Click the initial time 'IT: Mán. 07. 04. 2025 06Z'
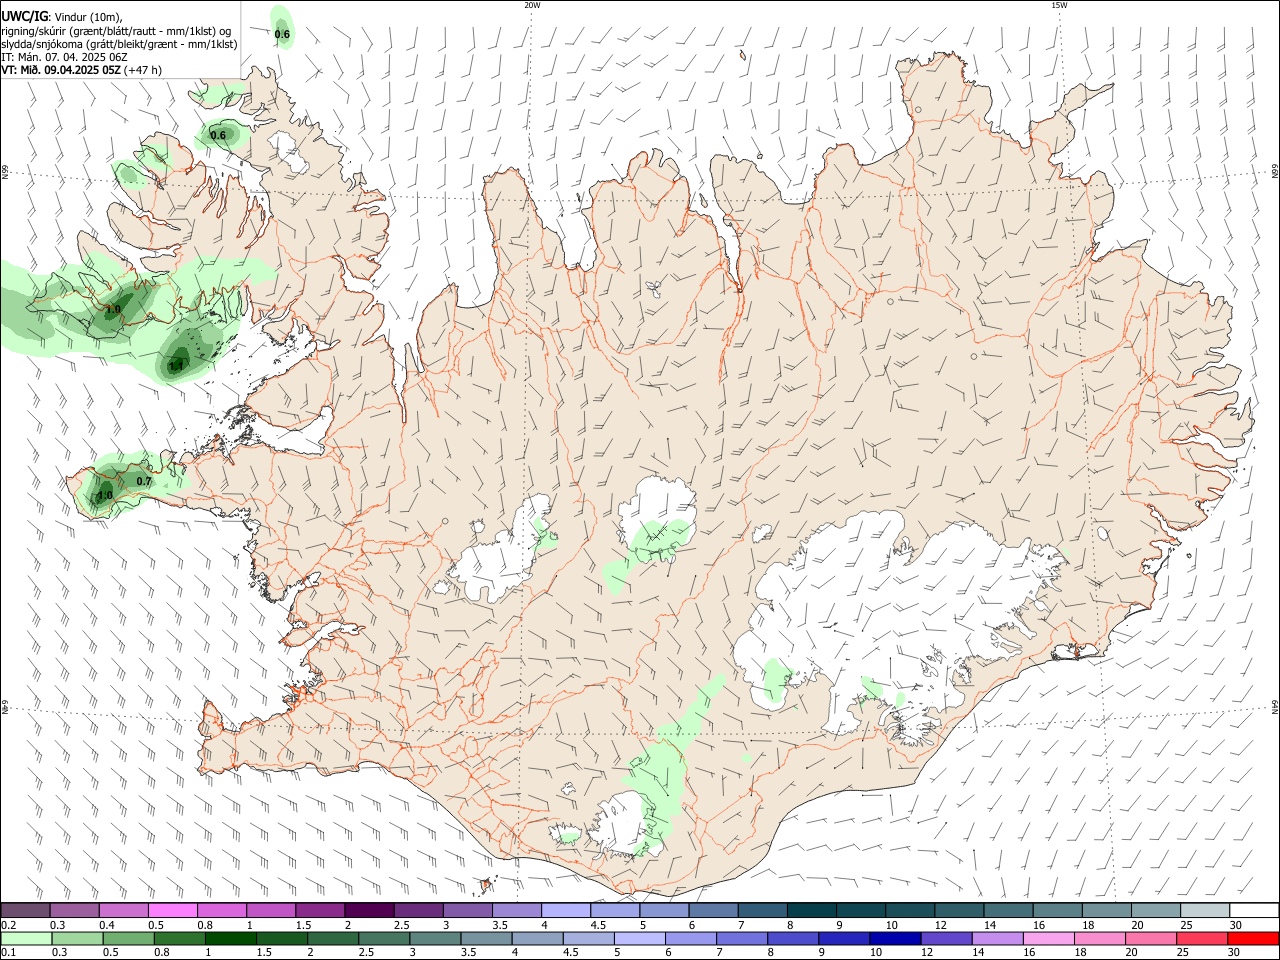The image size is (1280, 960). (x=64, y=57)
